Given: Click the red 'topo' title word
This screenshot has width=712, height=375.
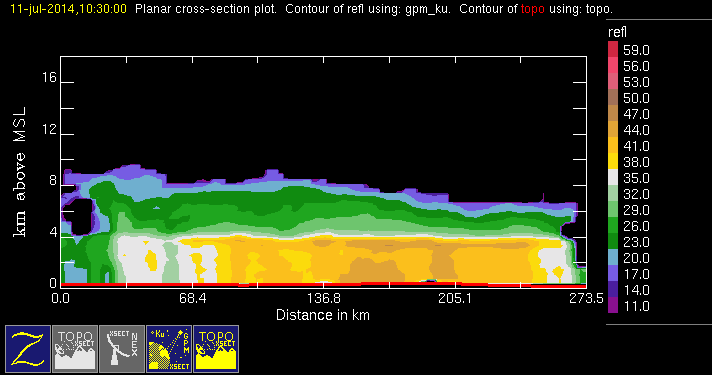Looking at the screenshot, I should [533, 9].
